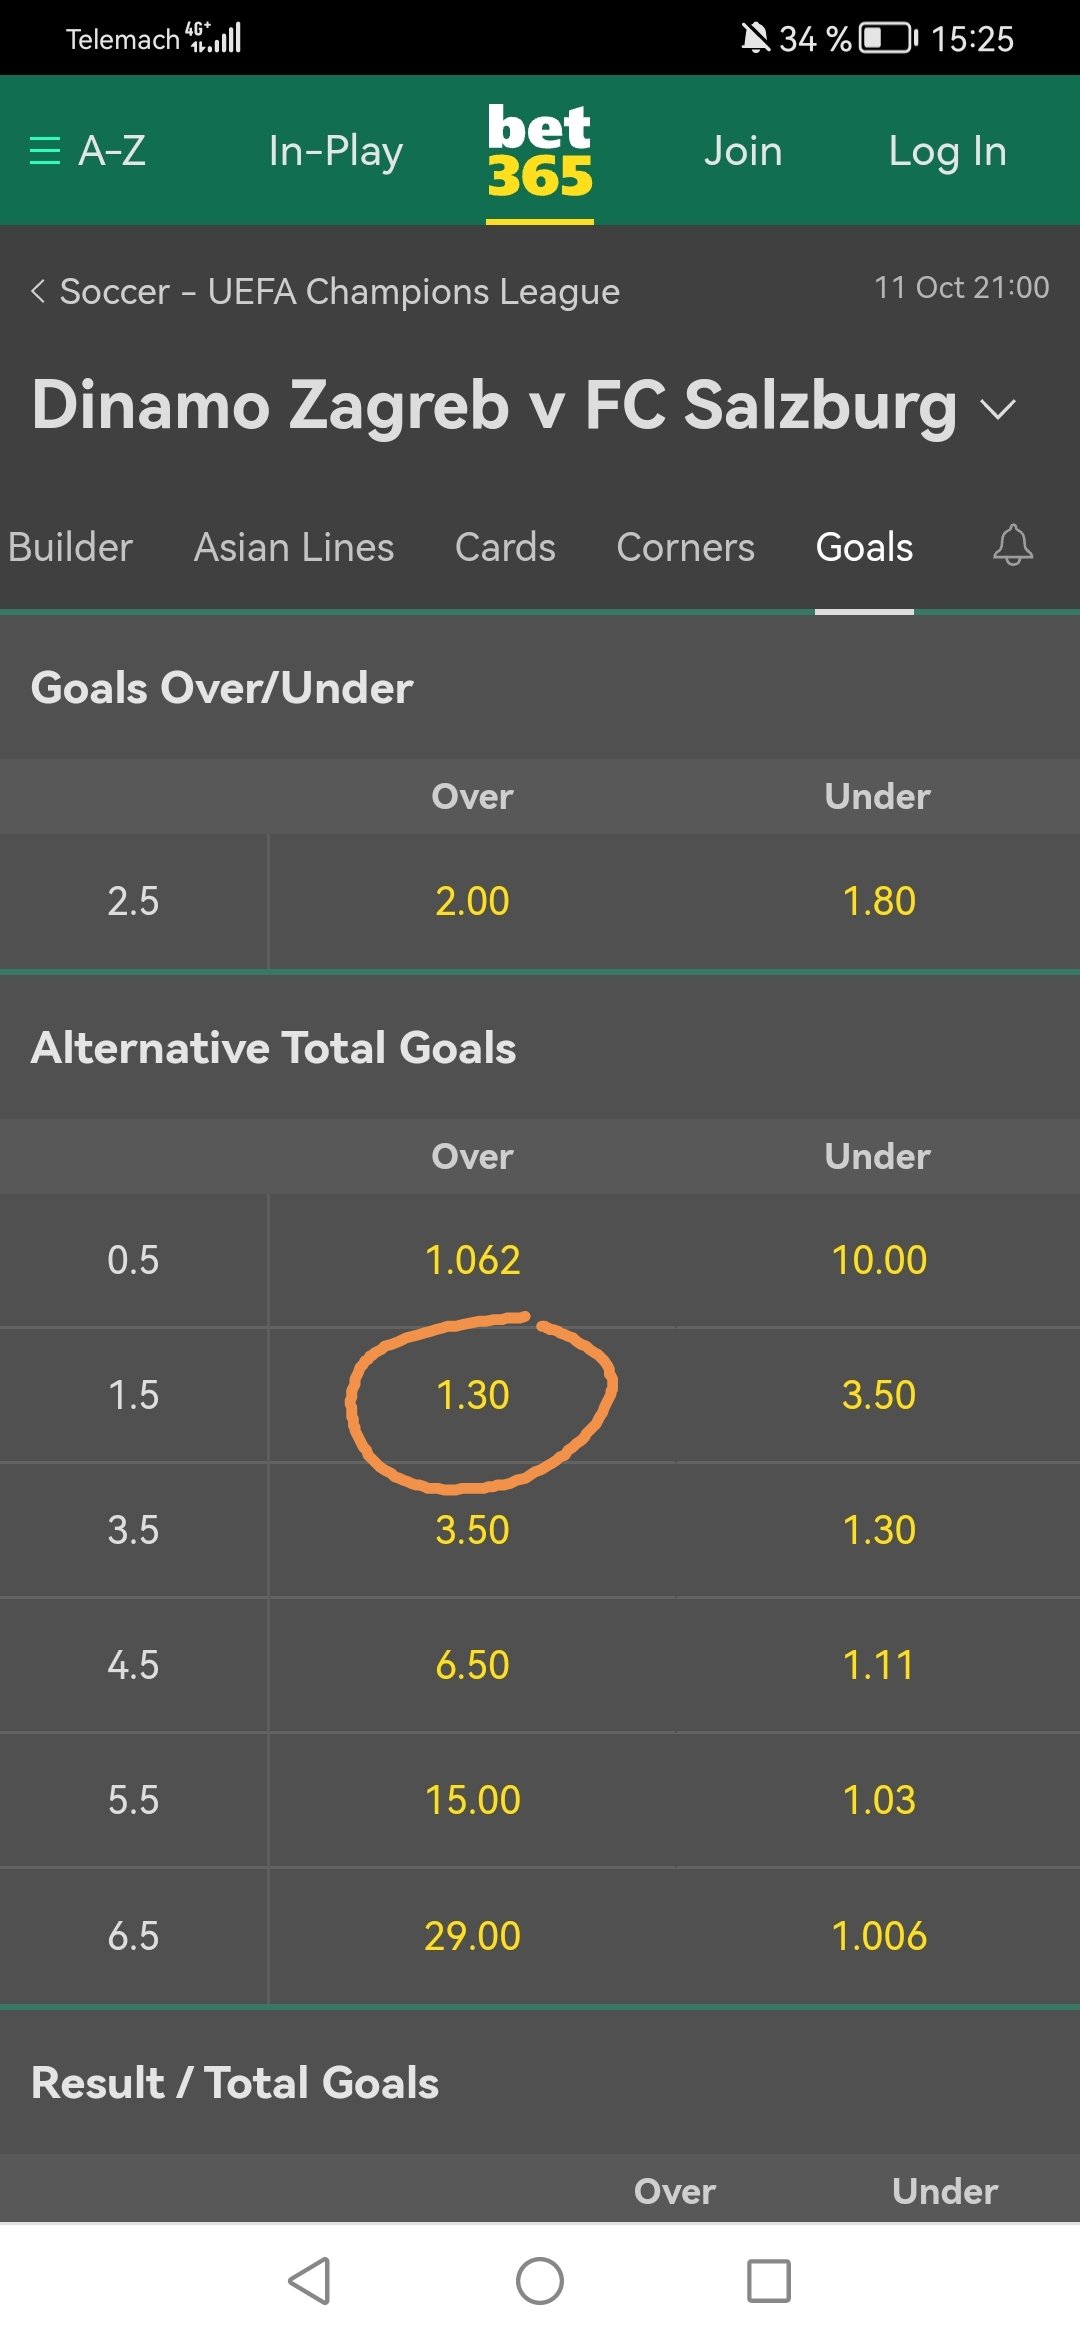The image size is (1080, 2340).
Task: Collapse the Result / Total Goals section
Action: pos(540,2082)
